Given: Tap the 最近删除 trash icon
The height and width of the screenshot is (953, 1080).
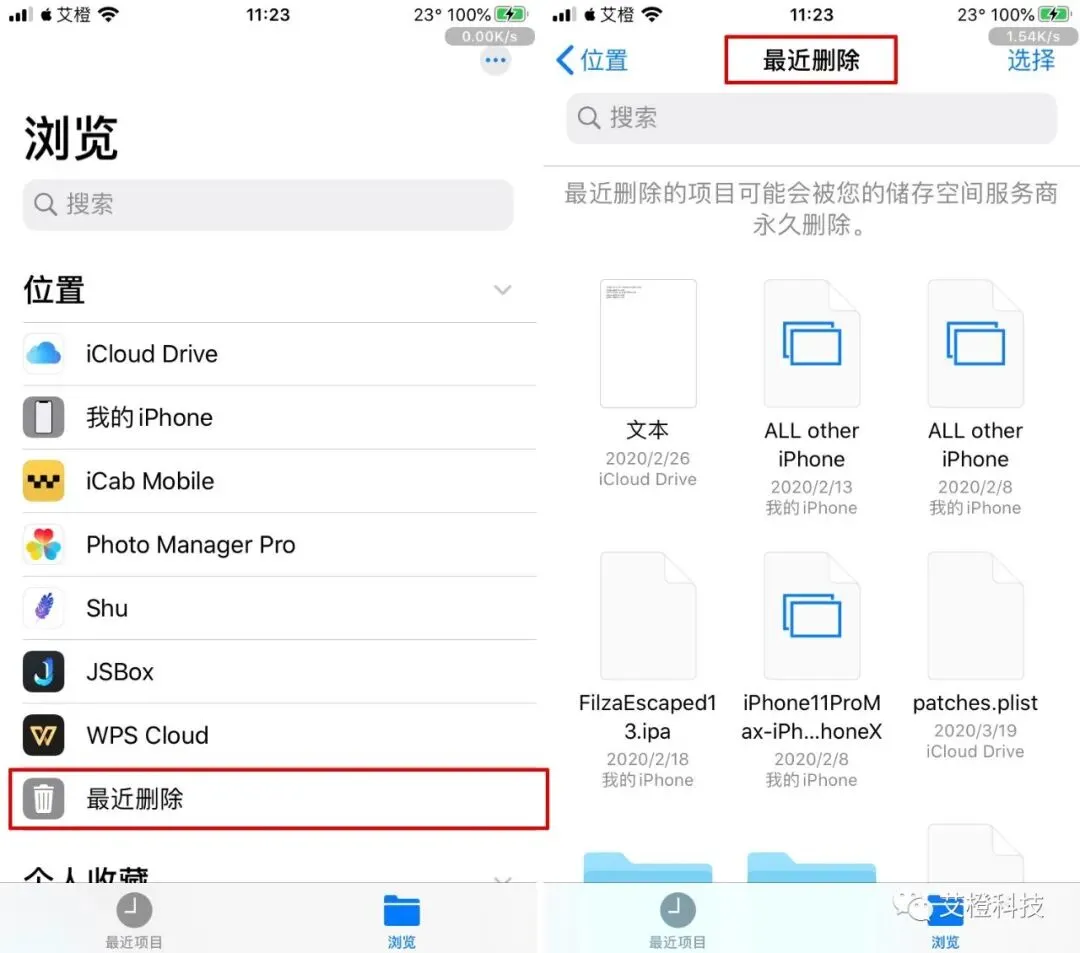Looking at the screenshot, I should coord(44,799).
